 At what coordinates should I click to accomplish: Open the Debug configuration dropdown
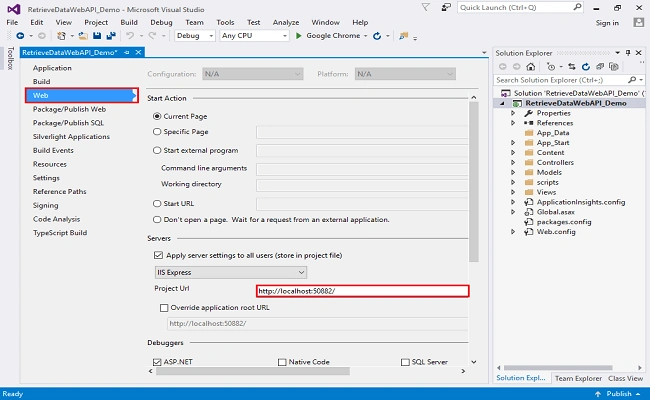195,36
